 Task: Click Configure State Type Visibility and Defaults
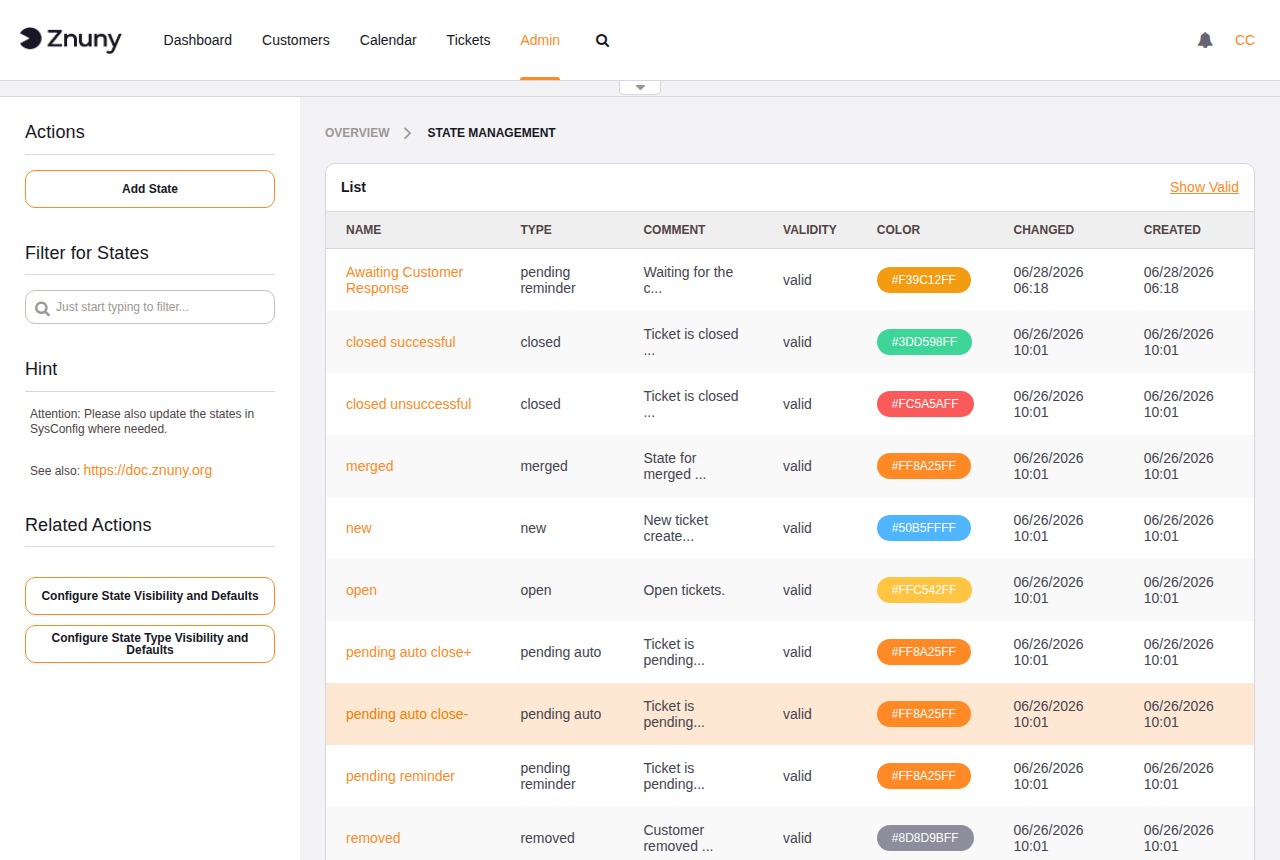pyautogui.click(x=150, y=644)
